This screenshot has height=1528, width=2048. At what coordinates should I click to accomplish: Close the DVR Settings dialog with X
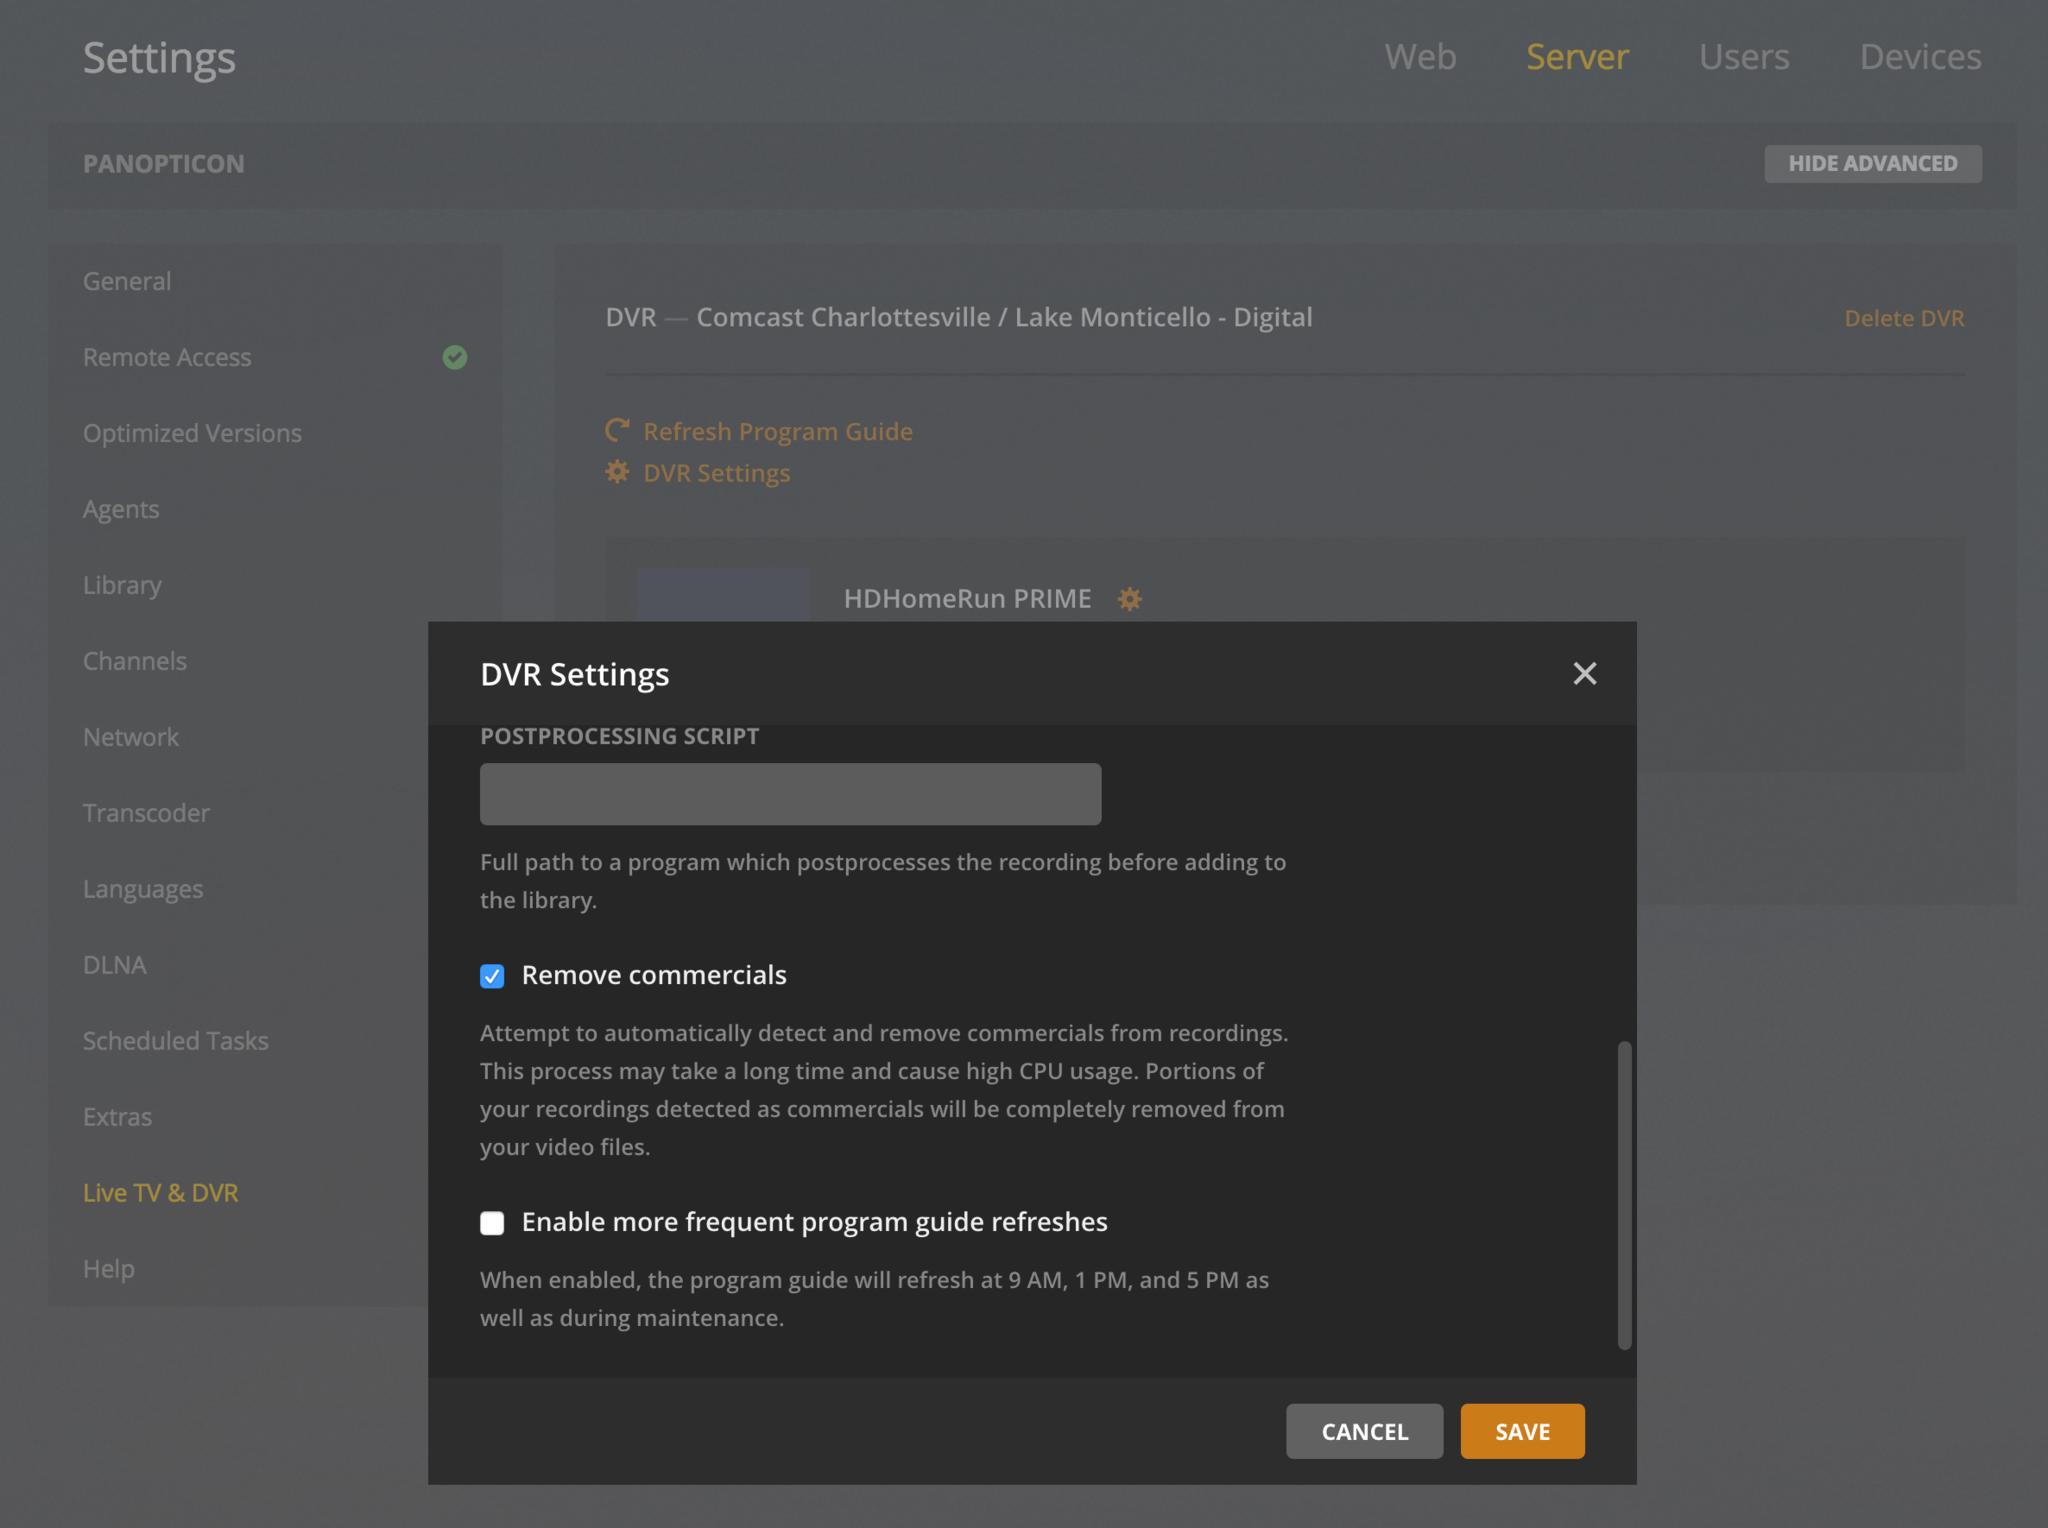pos(1584,673)
